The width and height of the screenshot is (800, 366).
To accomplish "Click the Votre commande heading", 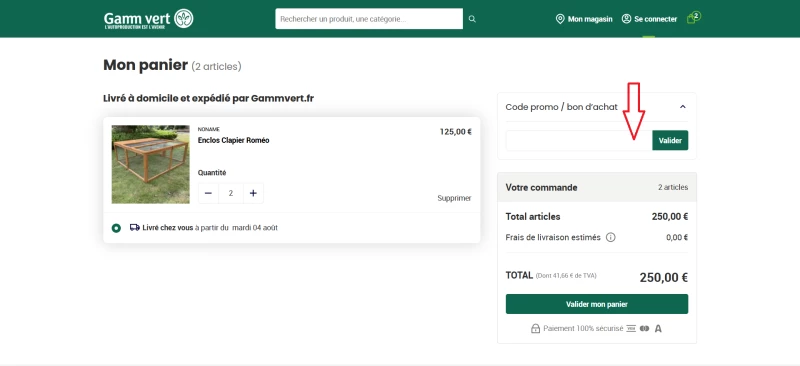I will pyautogui.click(x=541, y=187).
